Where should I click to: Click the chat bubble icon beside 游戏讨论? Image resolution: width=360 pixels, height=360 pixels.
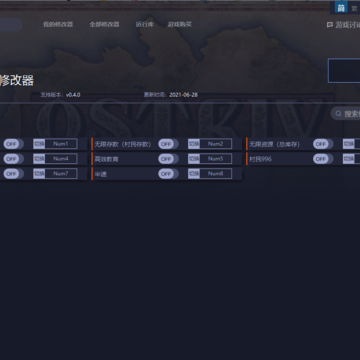coord(330,25)
